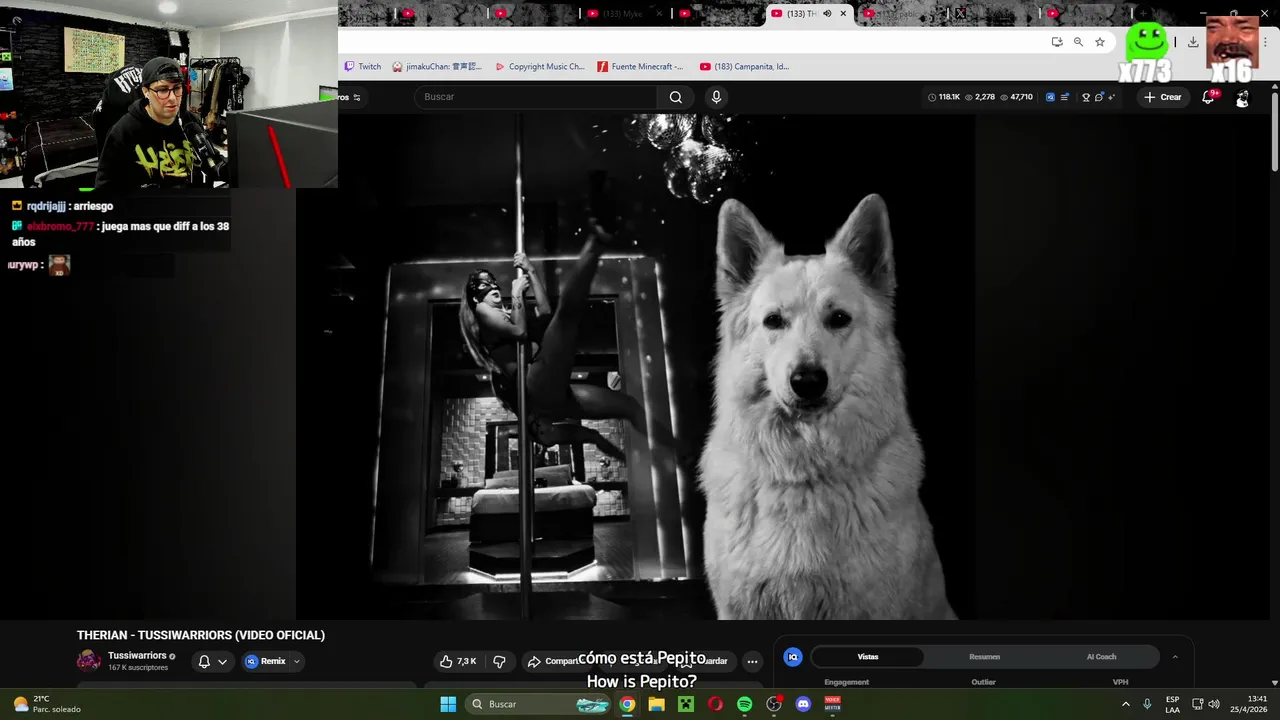Mute the active YouTube tab via speaker icon
The width and height of the screenshot is (1280, 720).
(827, 13)
